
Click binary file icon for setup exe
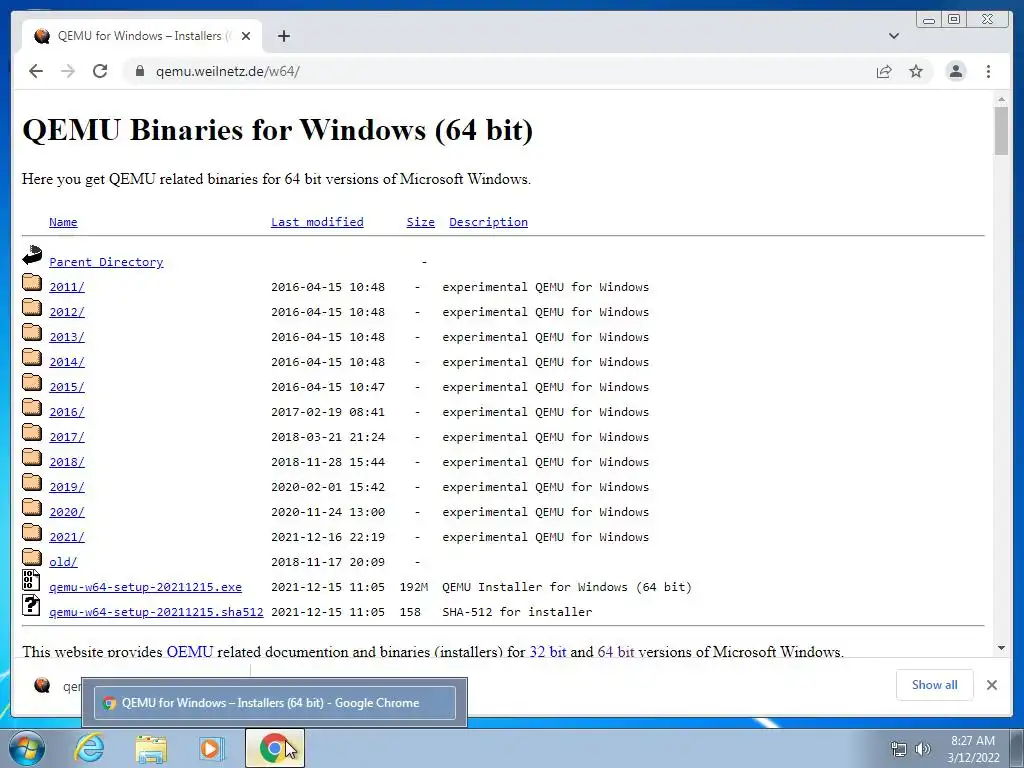tap(31, 580)
